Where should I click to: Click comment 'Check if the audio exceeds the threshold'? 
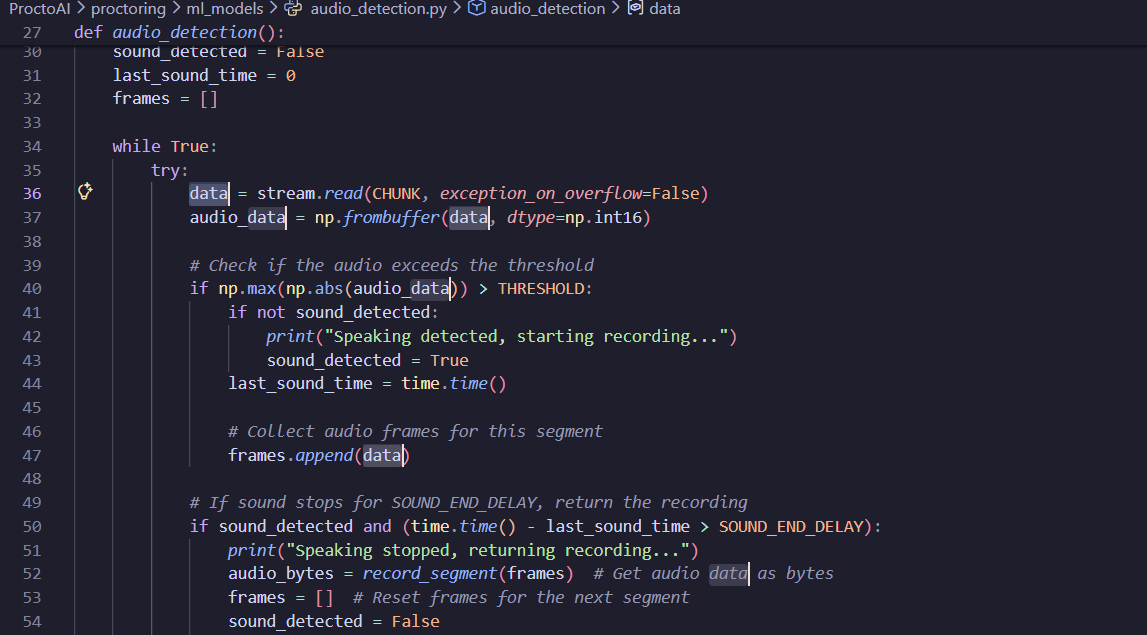point(391,265)
